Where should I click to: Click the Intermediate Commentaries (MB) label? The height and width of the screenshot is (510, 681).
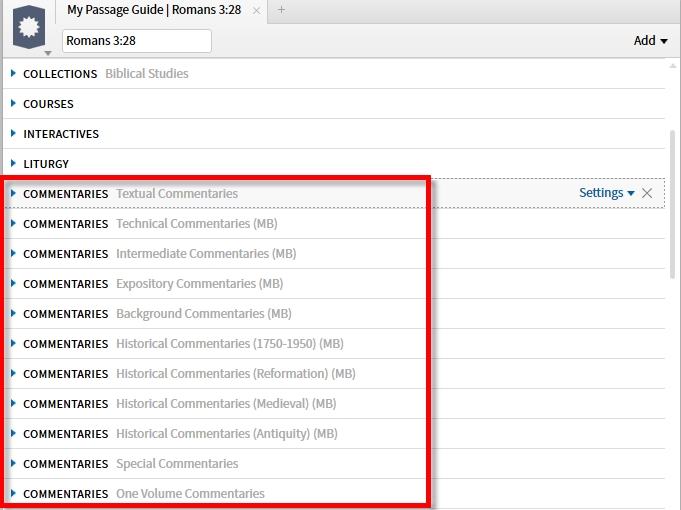point(206,253)
